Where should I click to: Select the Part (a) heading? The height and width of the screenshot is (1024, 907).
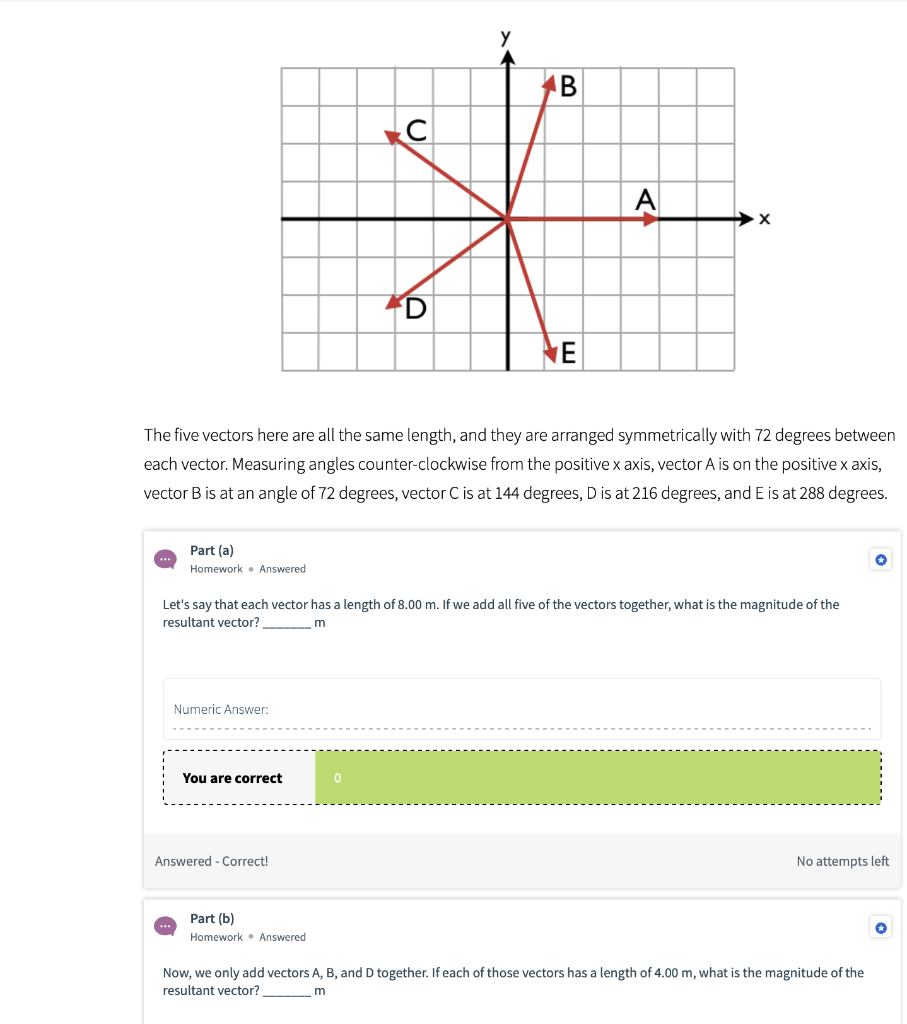coord(212,549)
